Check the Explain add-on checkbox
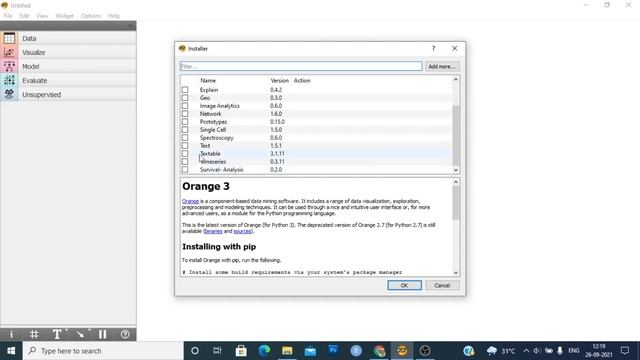 pos(185,90)
